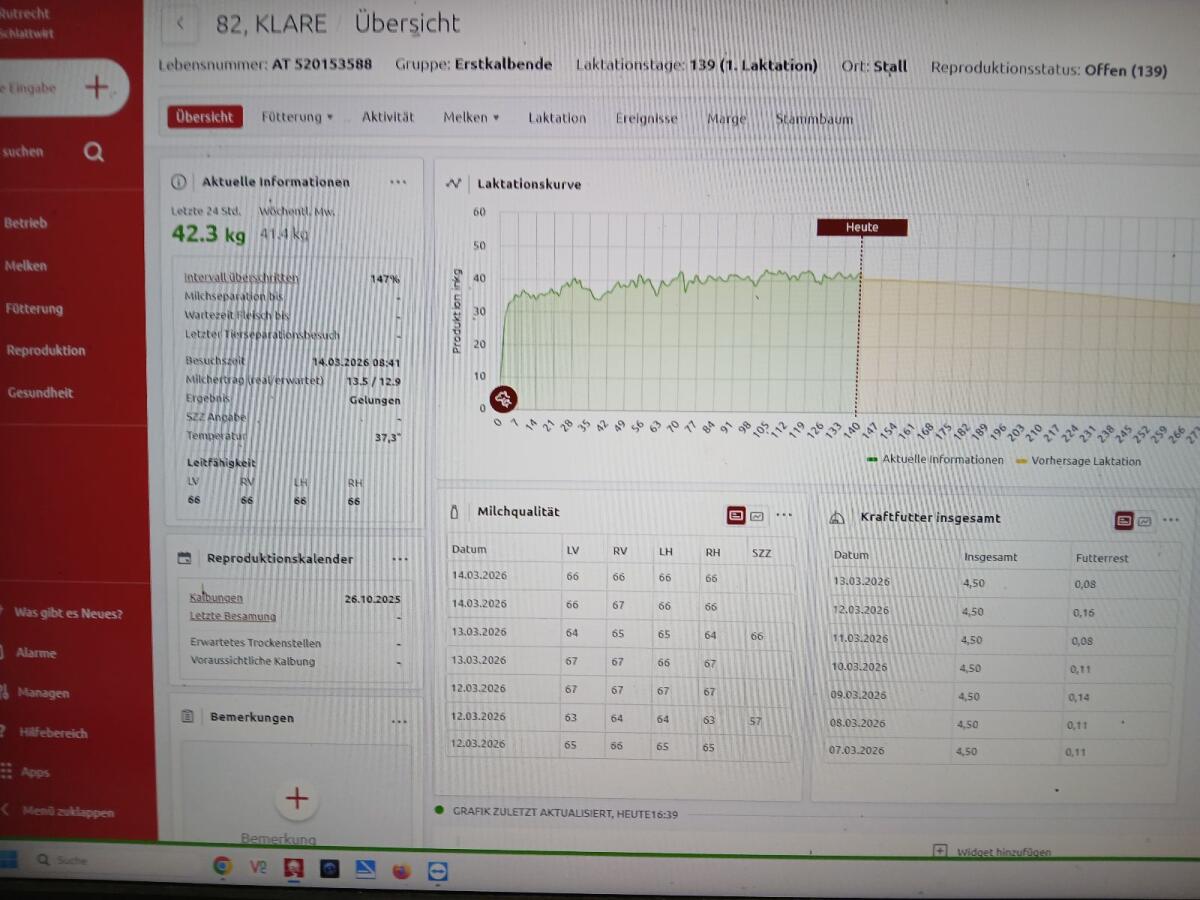Expand the Fütterung dropdown tab
The image size is (1200, 900).
[x=297, y=117]
